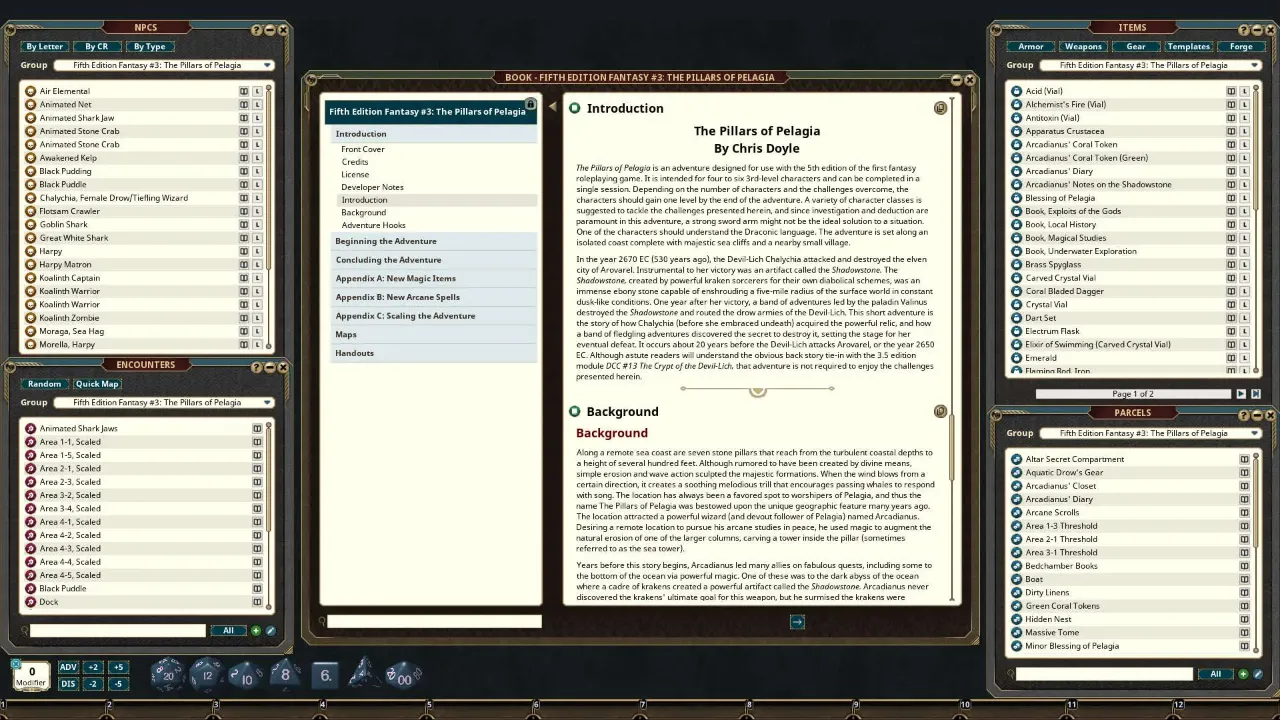Pick the d12 die
Image resolution: width=1280 pixels, height=720 pixels.
point(206,675)
